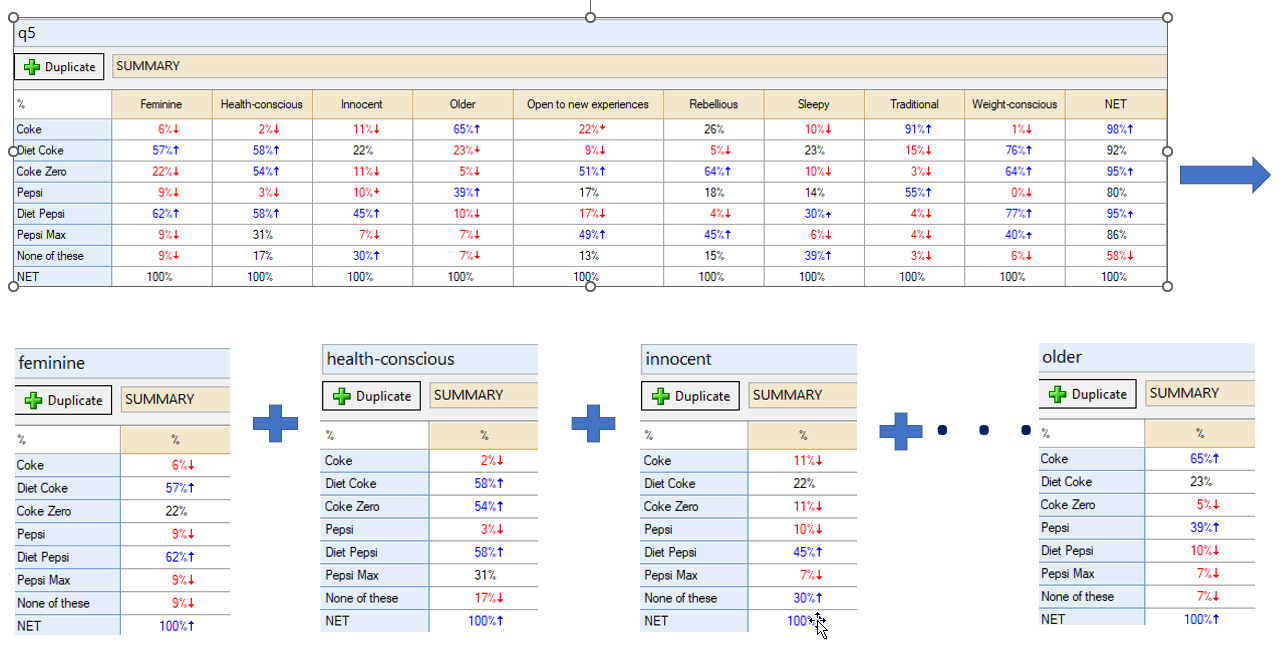The height and width of the screenshot is (670, 1288).
Task: Select the SUMMARY field in the health-conscious table
Action: point(483,395)
